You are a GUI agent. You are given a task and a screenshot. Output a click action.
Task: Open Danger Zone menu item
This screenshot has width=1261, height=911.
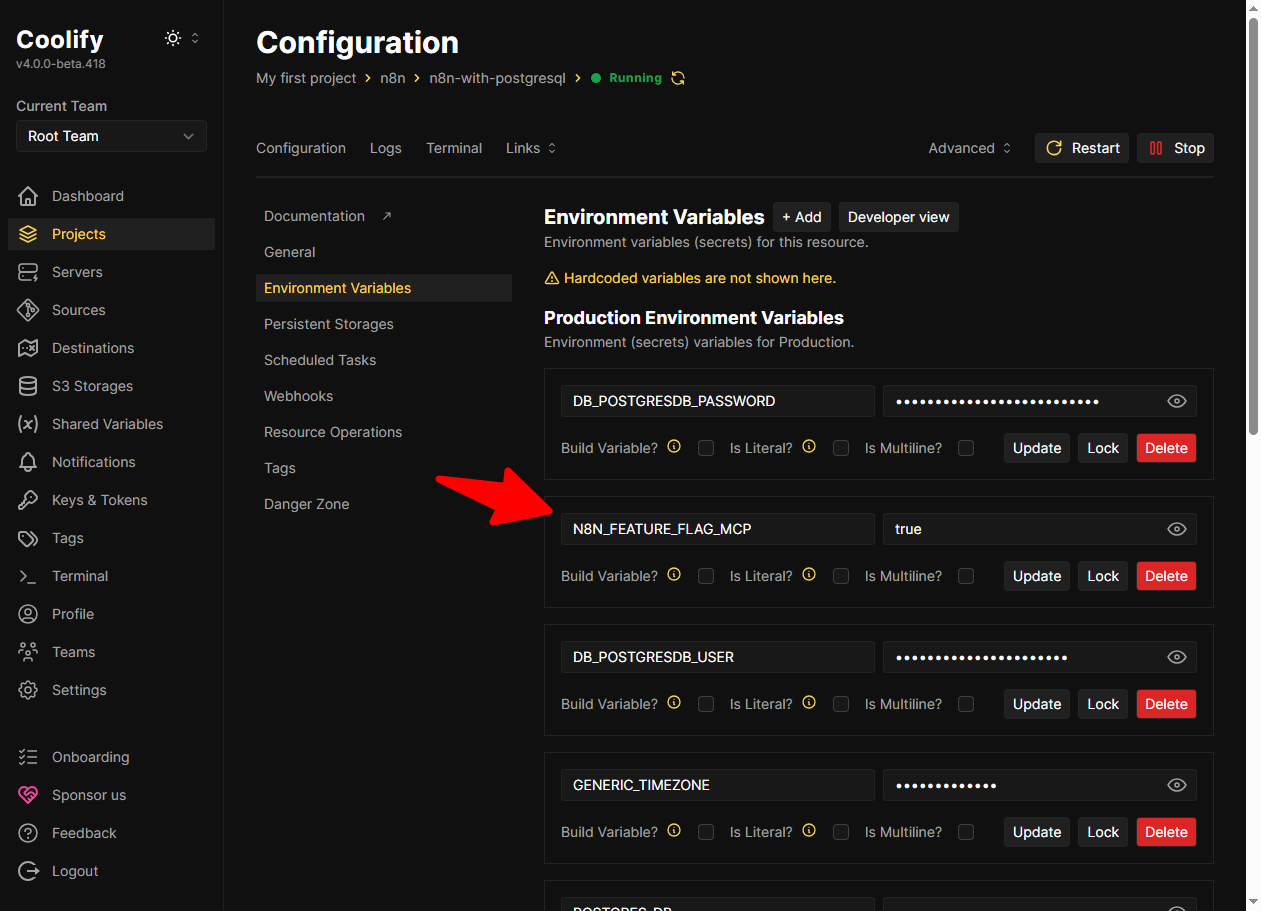384,504
